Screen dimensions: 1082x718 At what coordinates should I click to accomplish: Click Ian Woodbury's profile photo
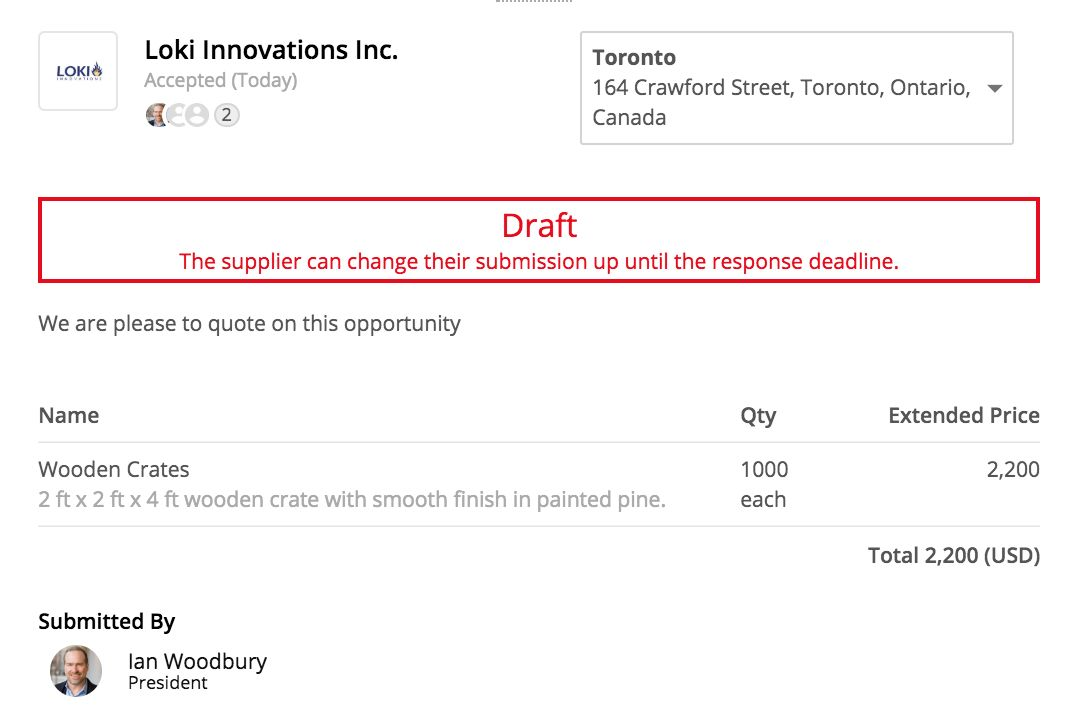(x=76, y=670)
